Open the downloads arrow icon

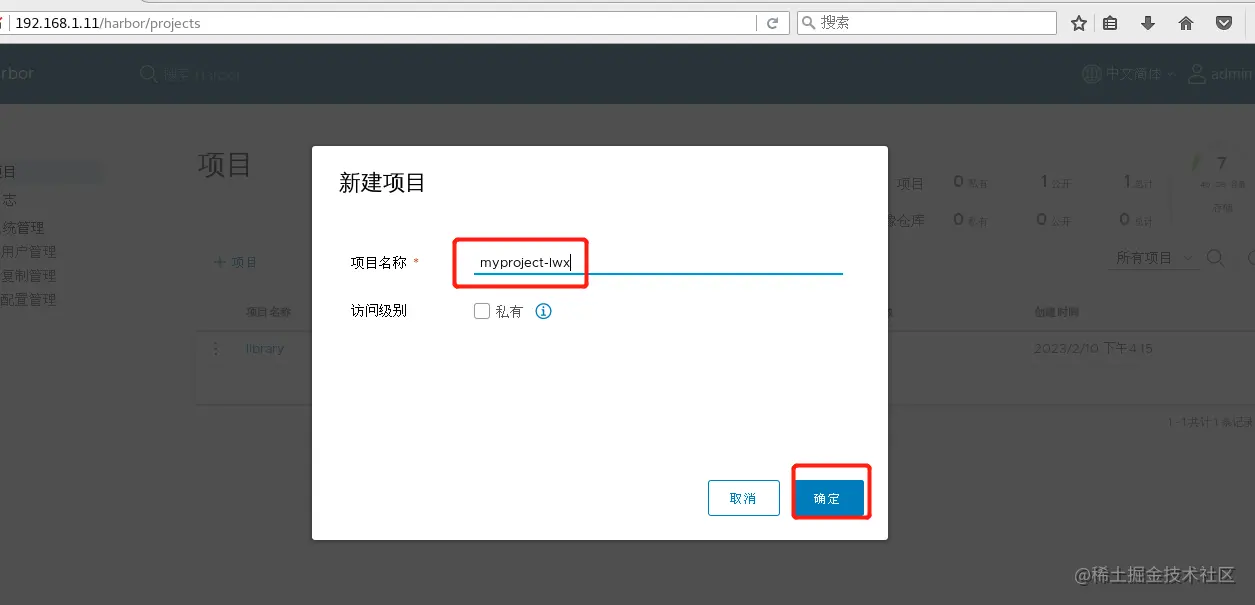click(1148, 23)
